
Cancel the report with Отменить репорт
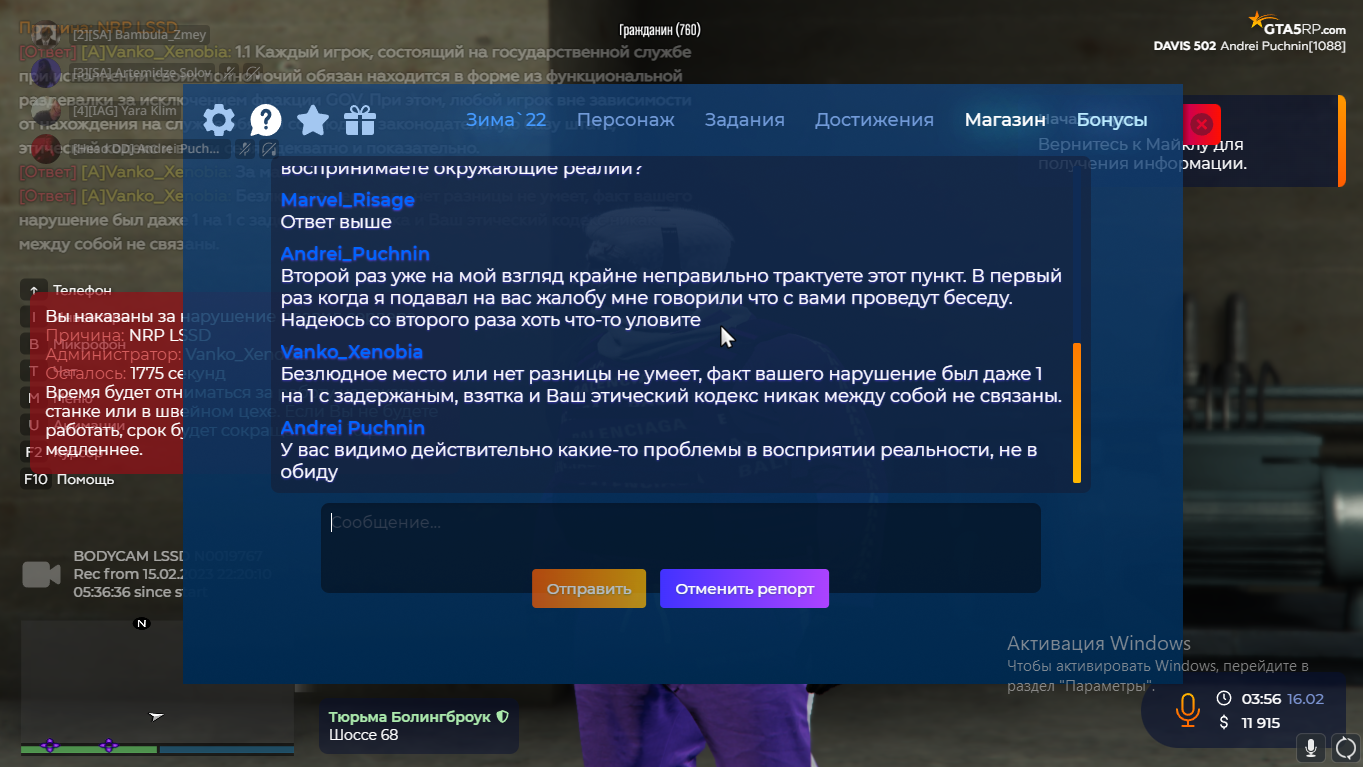pos(744,588)
